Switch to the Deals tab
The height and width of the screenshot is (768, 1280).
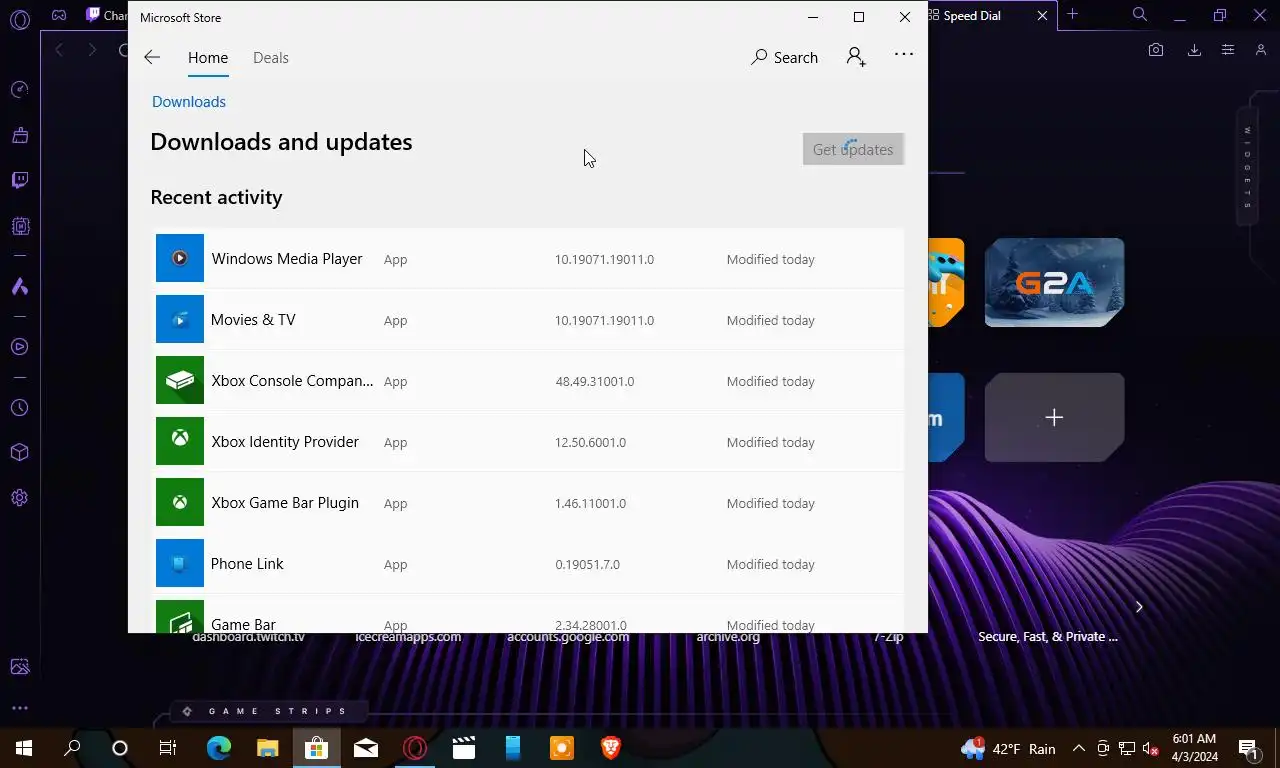(x=271, y=57)
